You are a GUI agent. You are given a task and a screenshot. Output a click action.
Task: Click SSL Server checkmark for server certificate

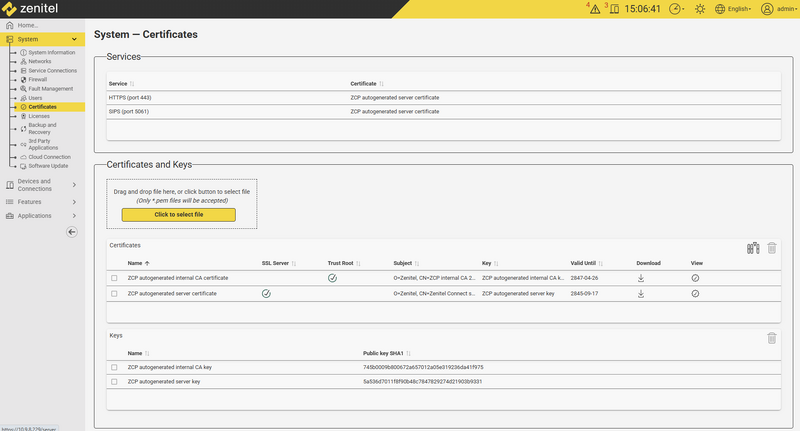(x=266, y=294)
